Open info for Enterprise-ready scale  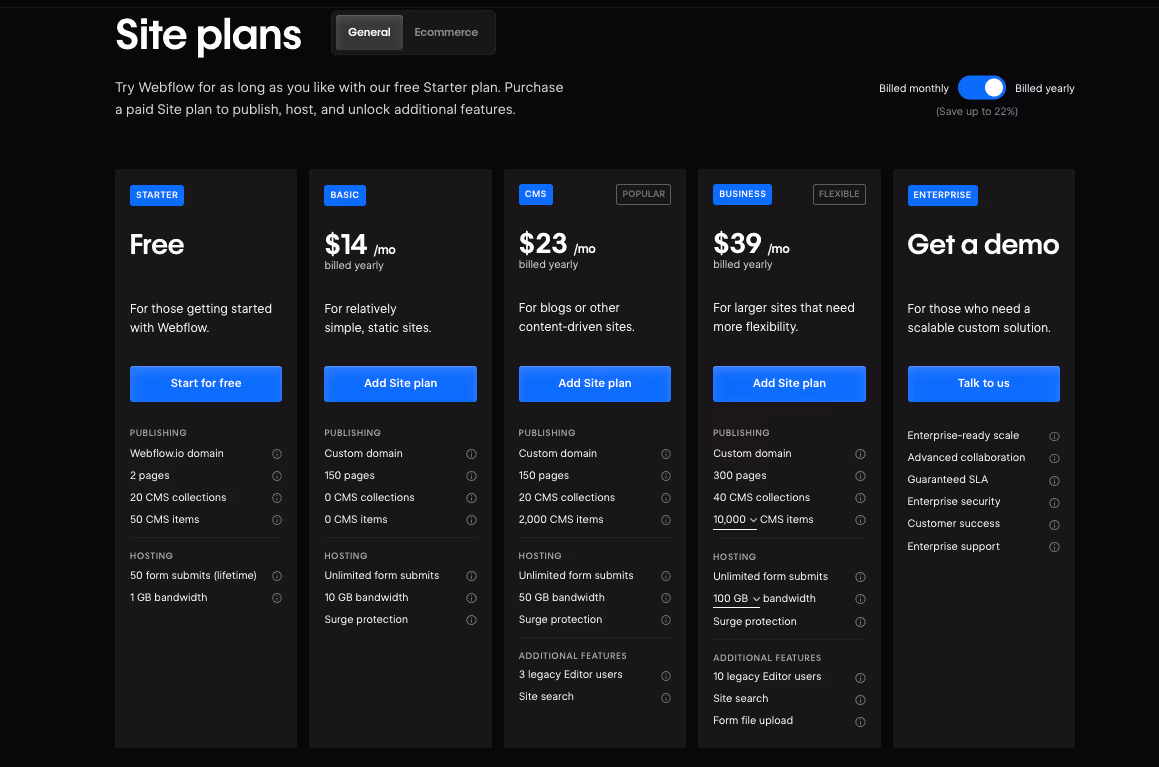[1054, 437]
